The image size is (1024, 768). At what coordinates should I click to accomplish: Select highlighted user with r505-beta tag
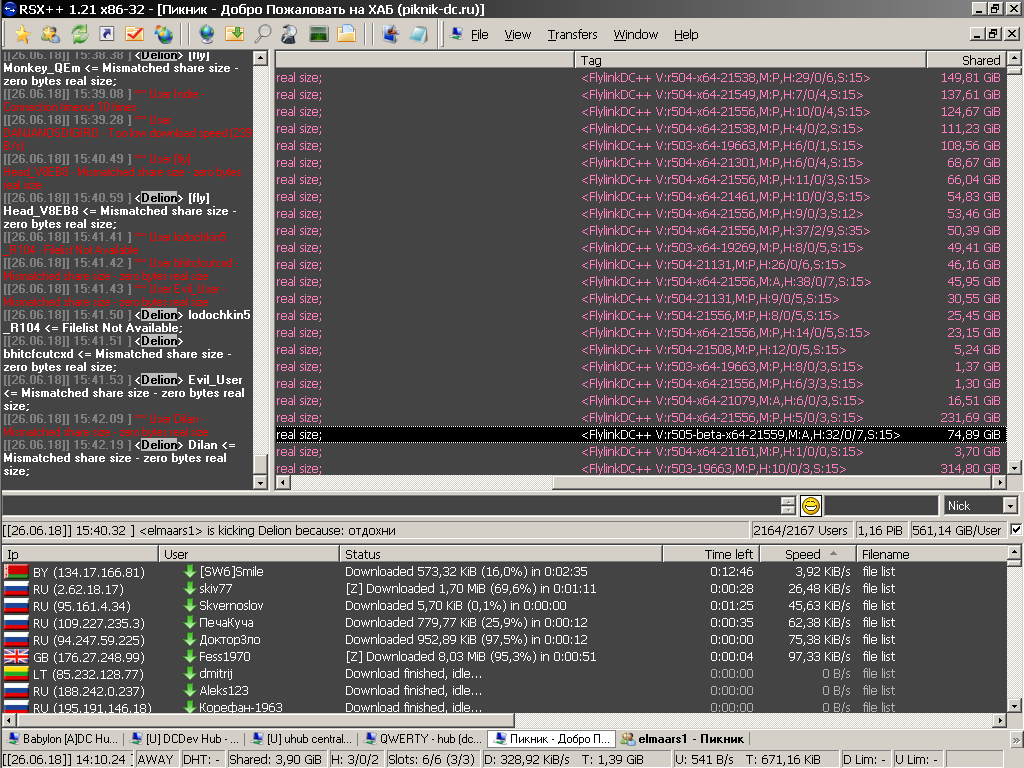pyautogui.click(x=641, y=434)
